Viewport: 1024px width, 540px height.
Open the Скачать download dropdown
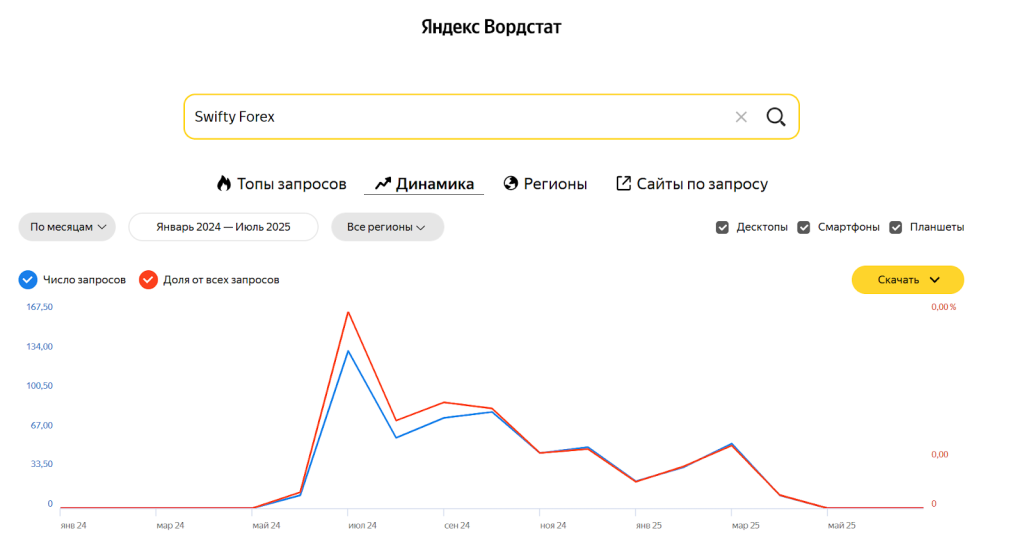coord(908,280)
